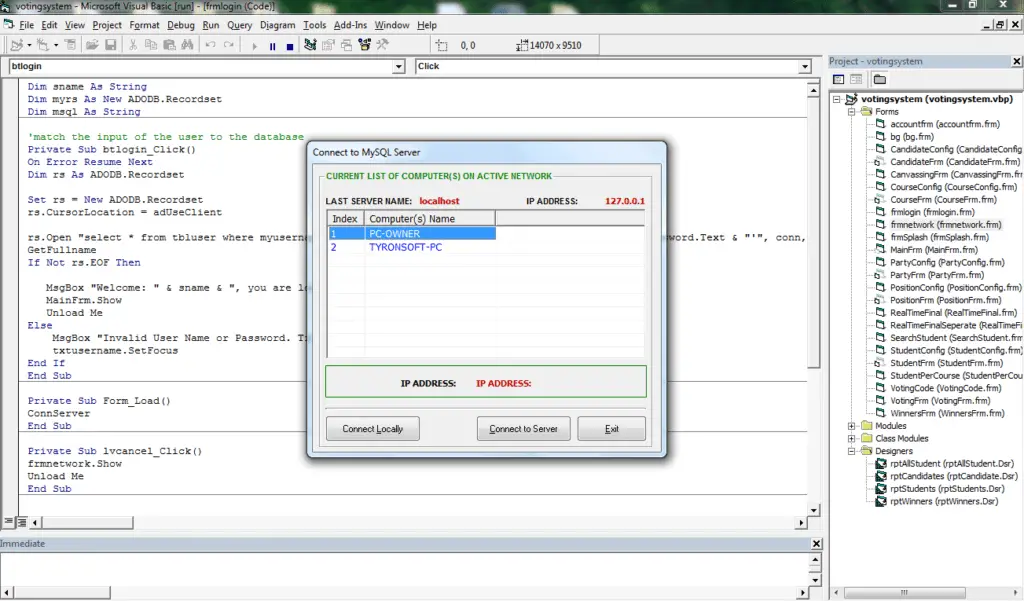
Task: Click View Code in the Project Explorer
Action: [838, 78]
